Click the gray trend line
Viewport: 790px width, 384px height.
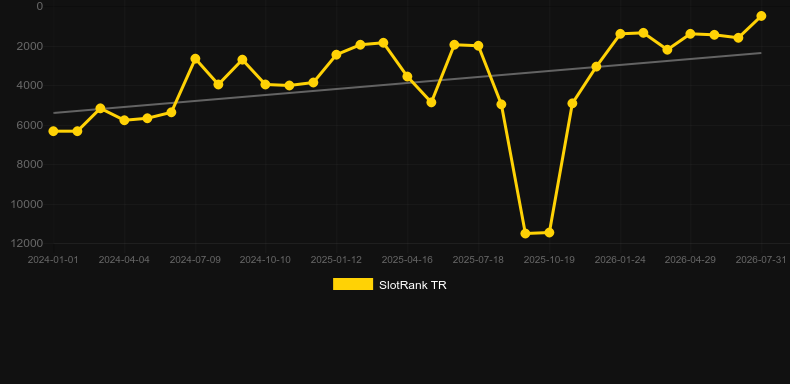click(x=407, y=82)
